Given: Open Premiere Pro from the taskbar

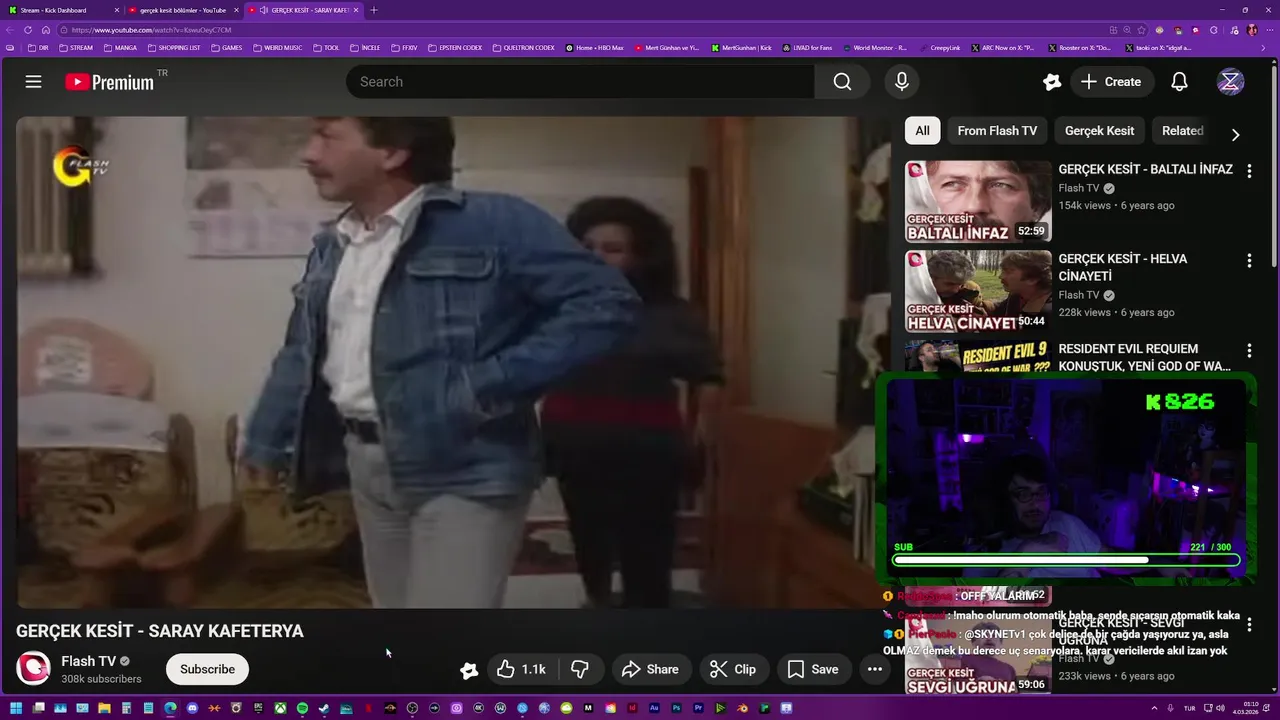Looking at the screenshot, I should (x=698, y=709).
